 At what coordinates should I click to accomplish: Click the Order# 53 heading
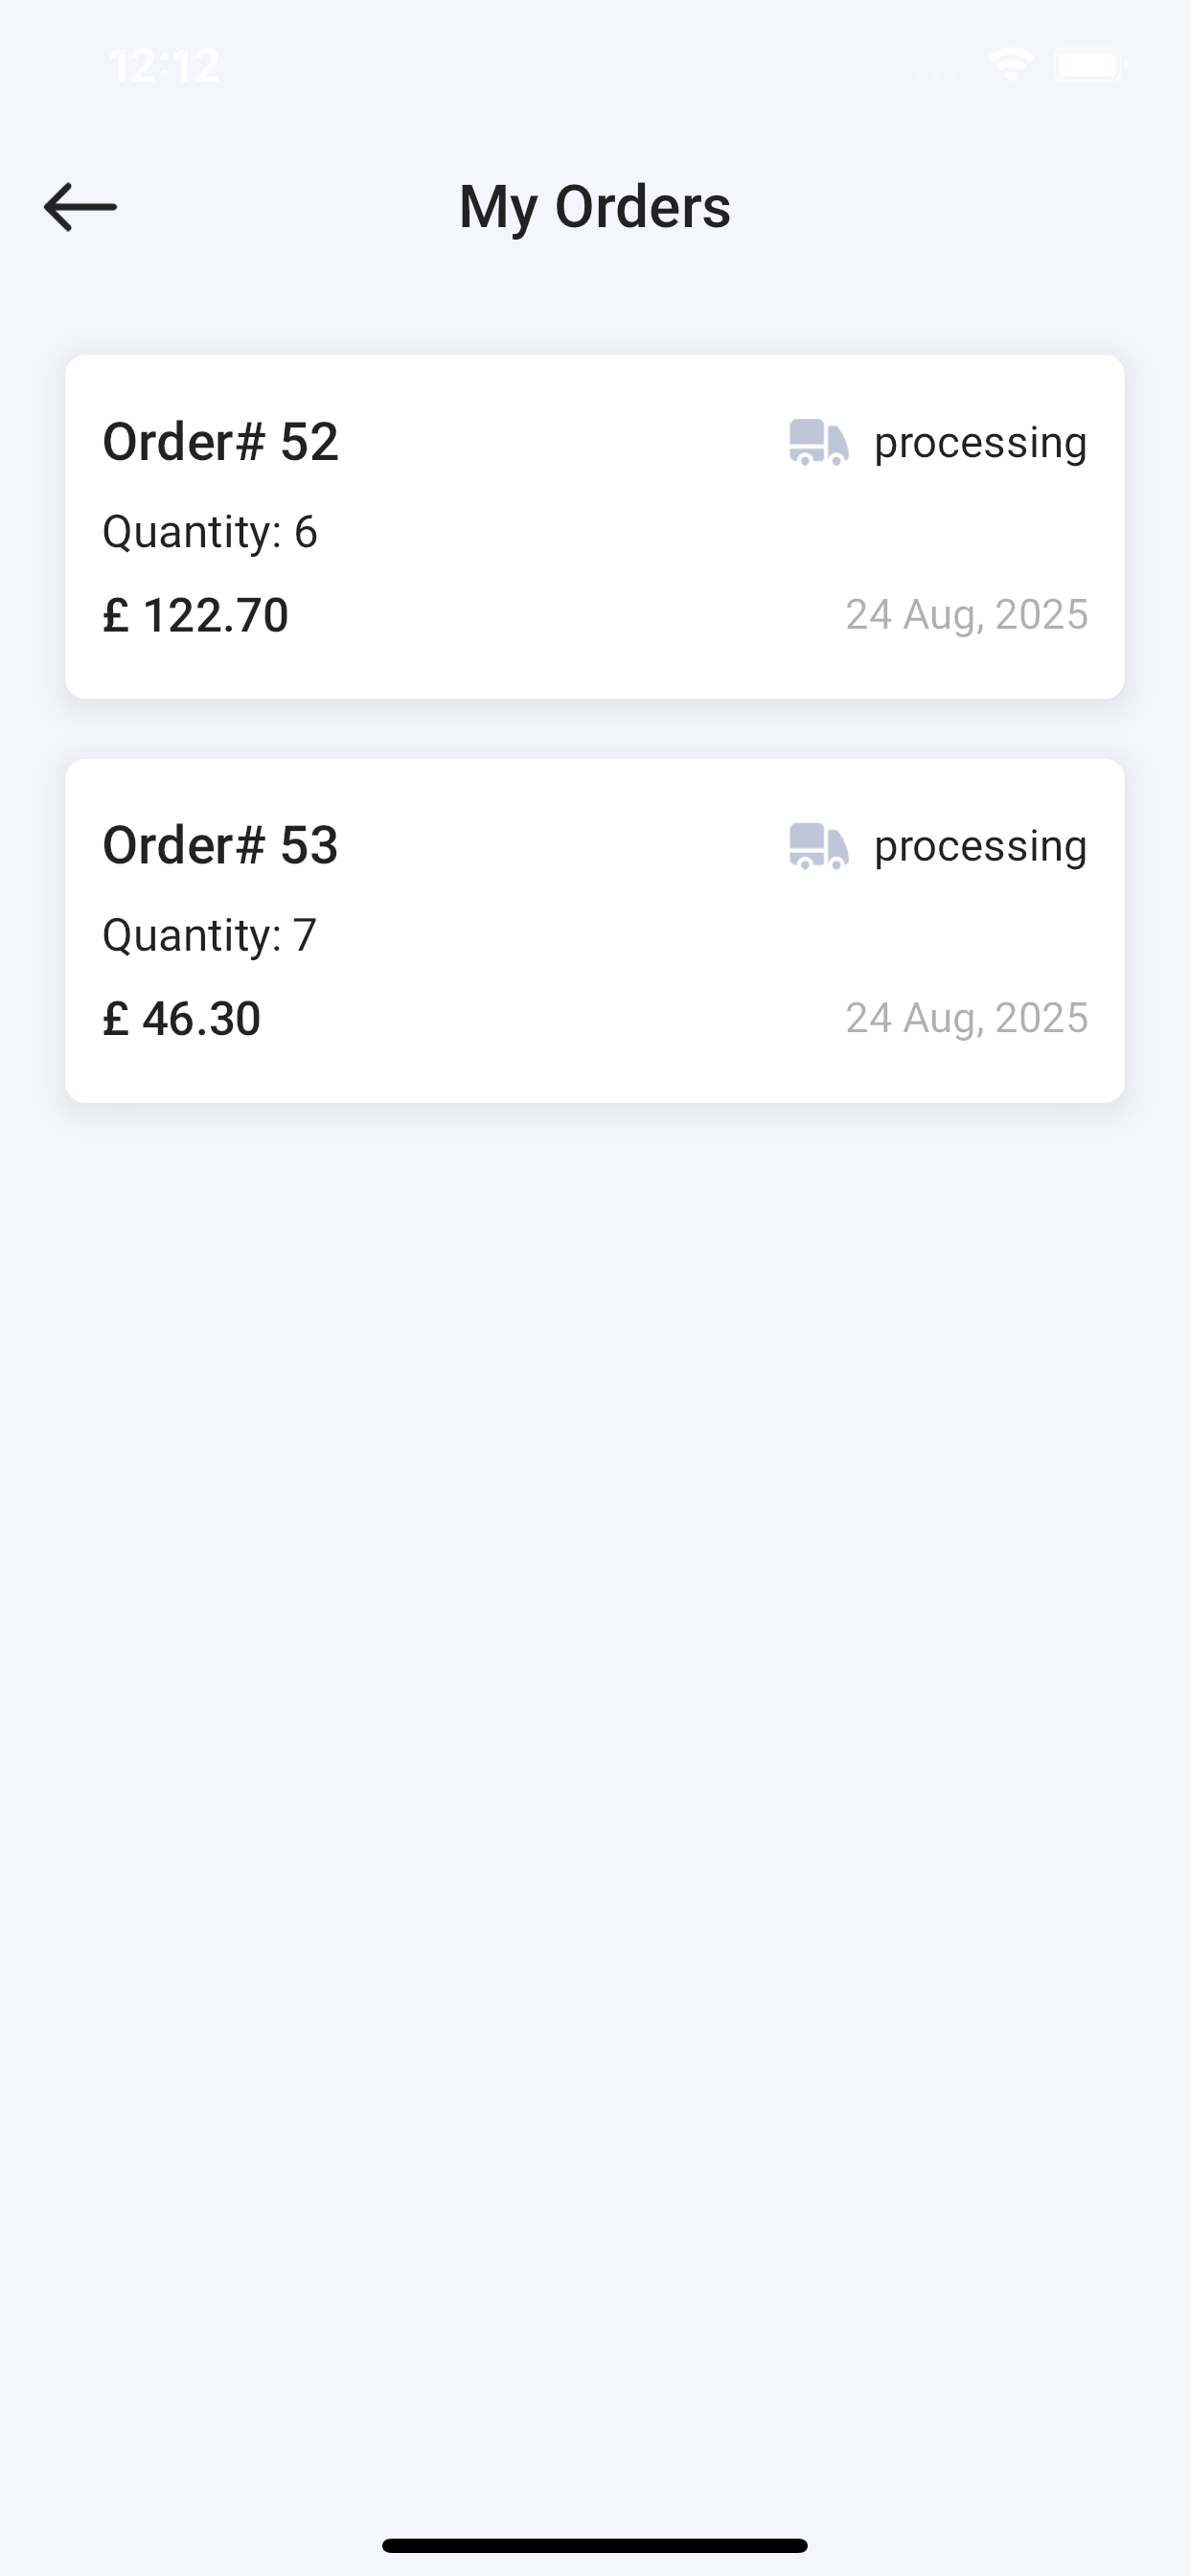[221, 846]
